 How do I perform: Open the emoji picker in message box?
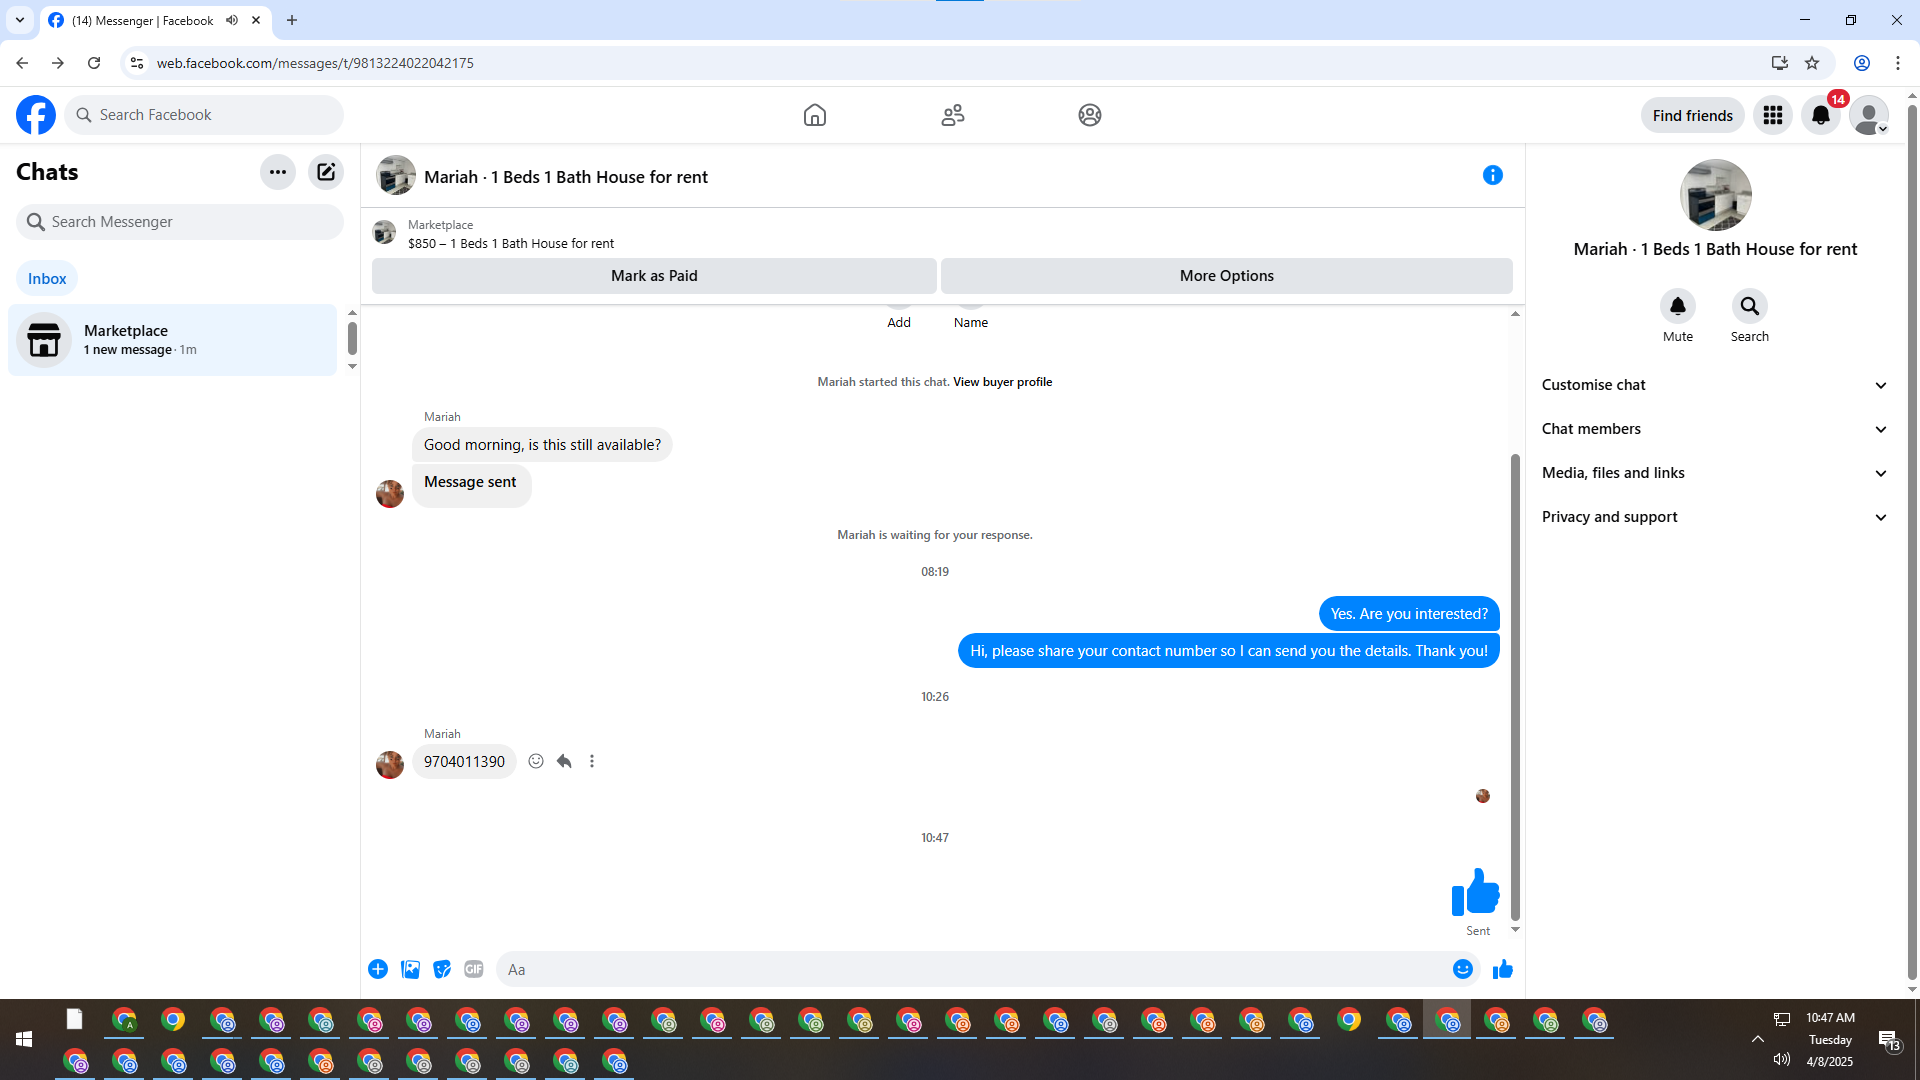[x=1462, y=969]
